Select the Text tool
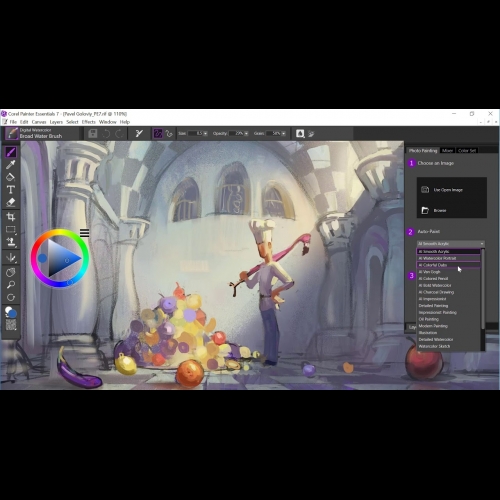 [11, 189]
